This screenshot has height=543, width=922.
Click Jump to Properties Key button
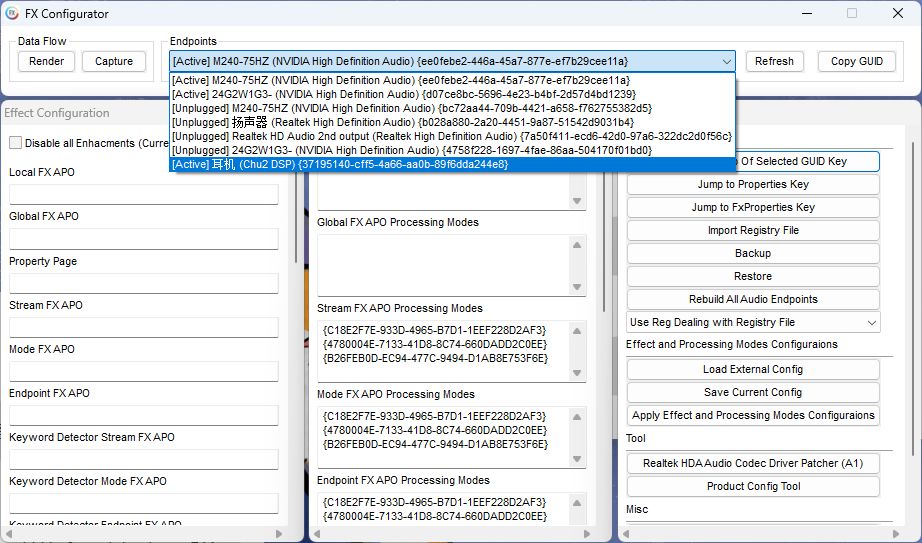click(x=753, y=184)
